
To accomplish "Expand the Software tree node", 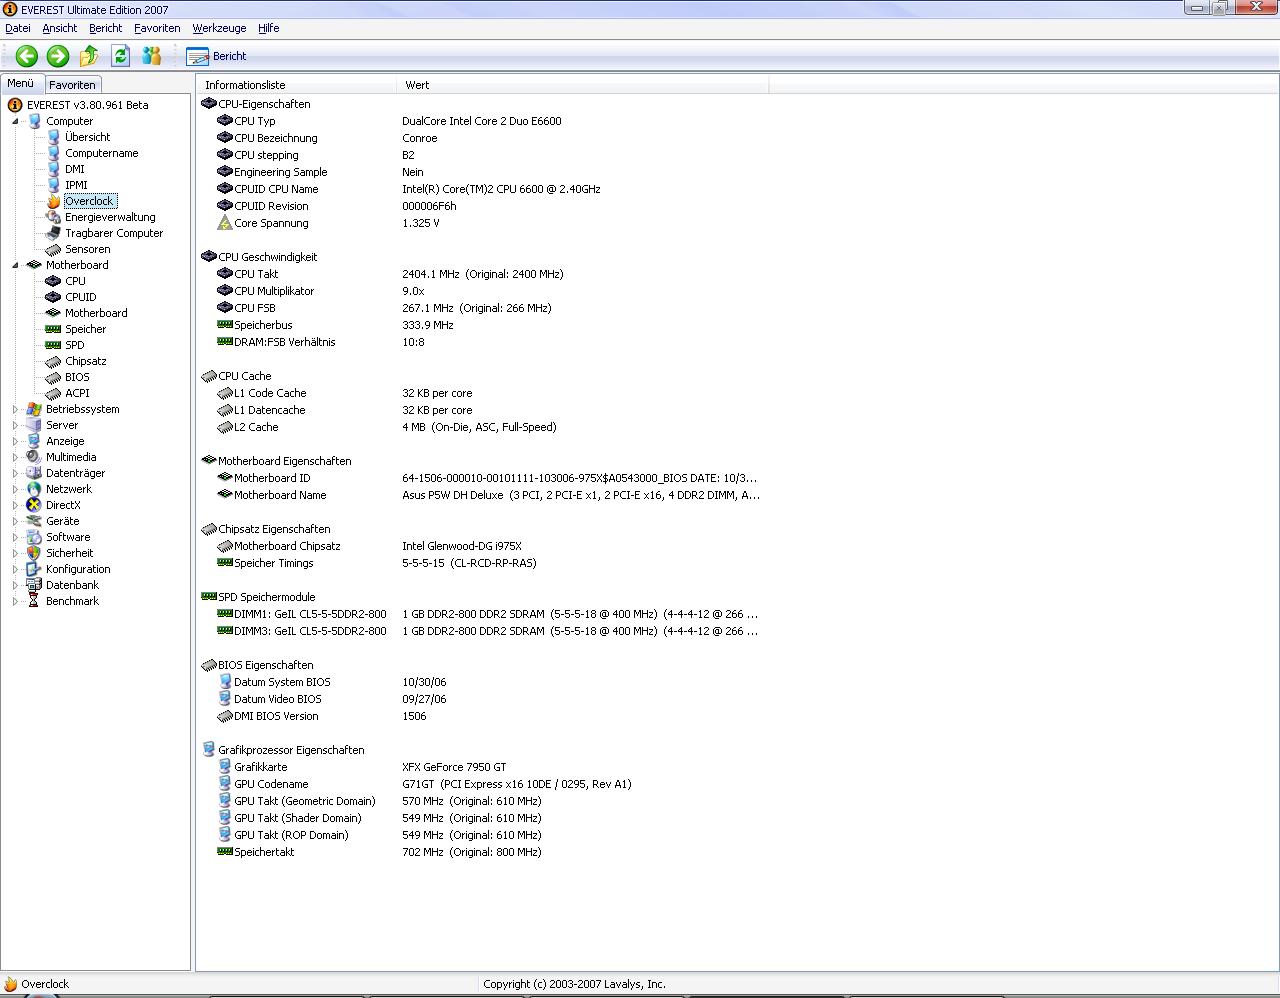I will 15,537.
